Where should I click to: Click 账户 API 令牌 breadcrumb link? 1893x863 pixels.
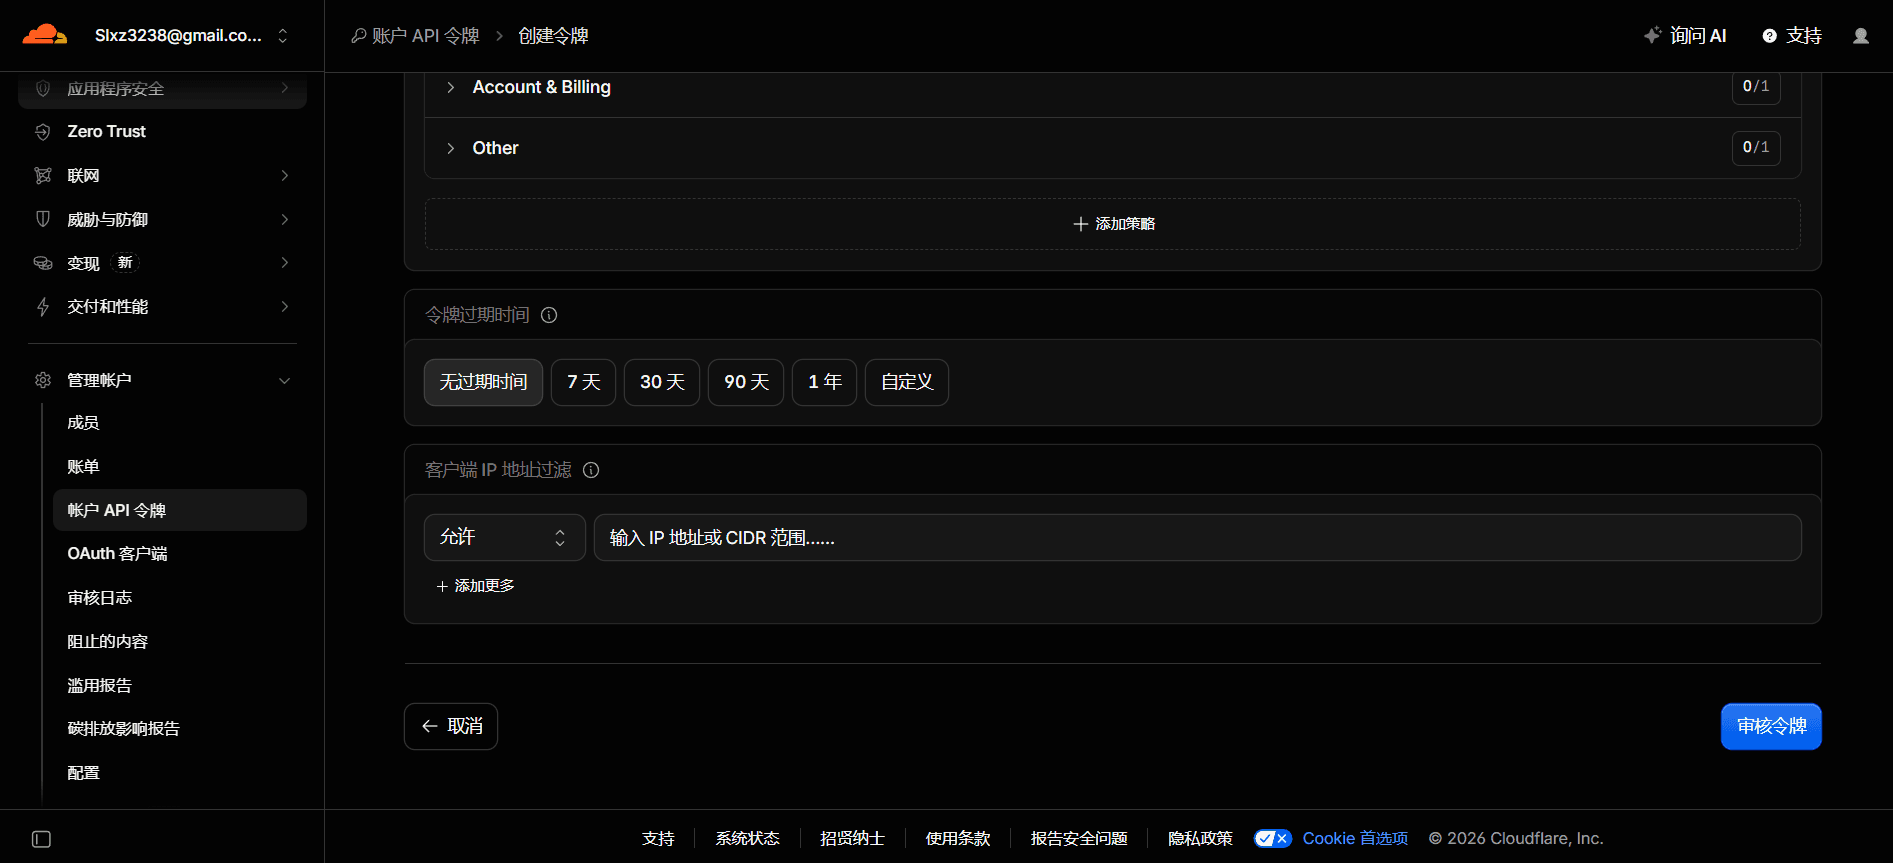pos(415,36)
